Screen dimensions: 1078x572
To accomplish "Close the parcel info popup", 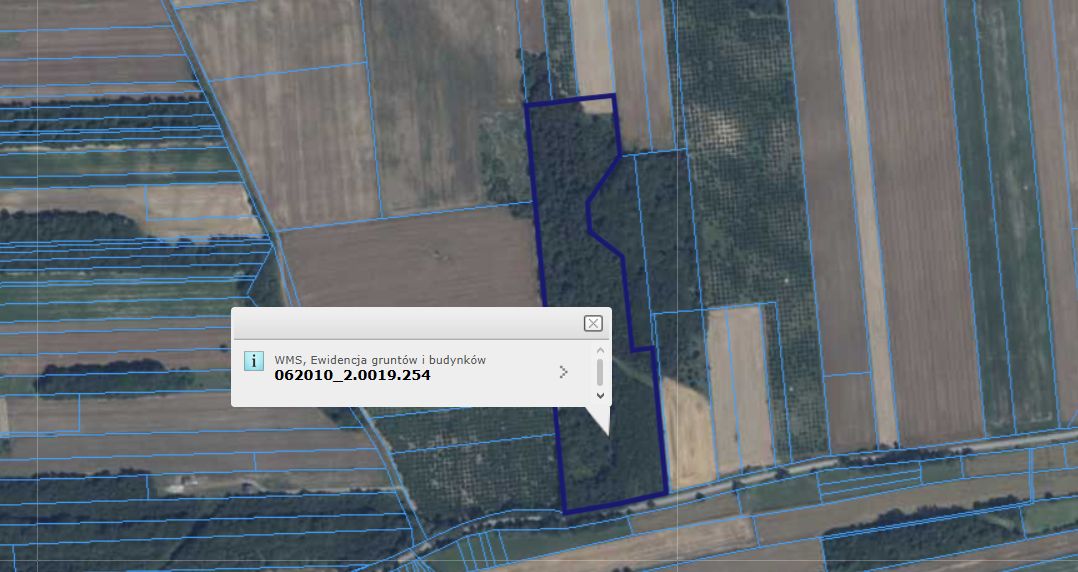I will click(593, 323).
